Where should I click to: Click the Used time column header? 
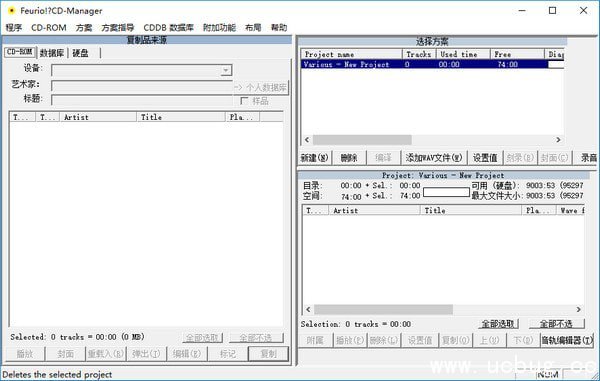(463, 54)
